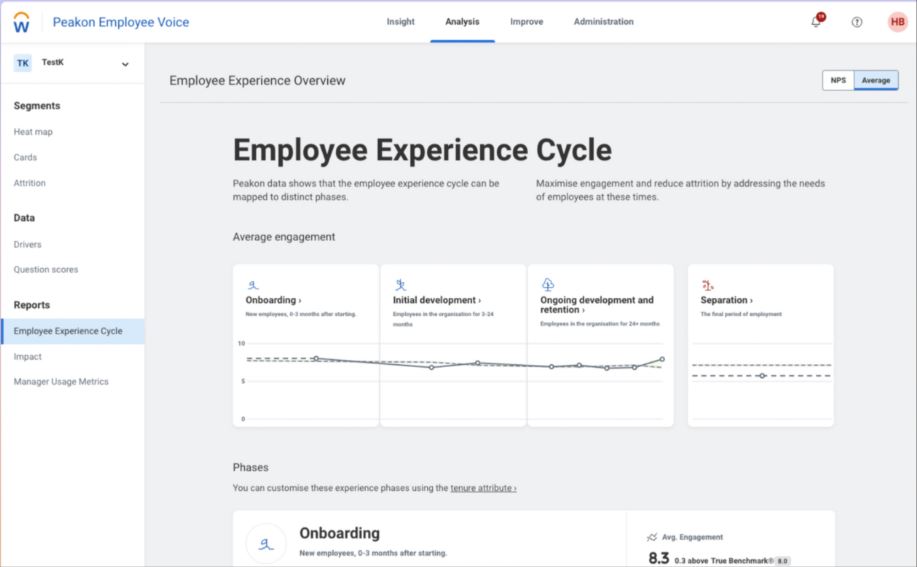Click the TK account badge
This screenshot has height=567, width=917.
click(x=22, y=63)
